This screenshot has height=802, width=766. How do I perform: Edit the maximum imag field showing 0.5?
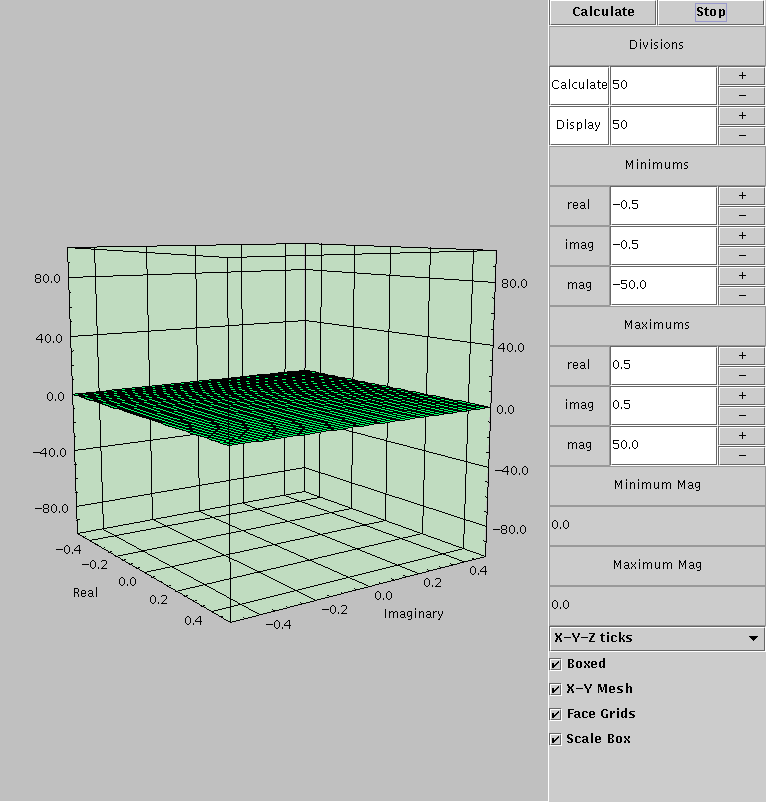(663, 405)
